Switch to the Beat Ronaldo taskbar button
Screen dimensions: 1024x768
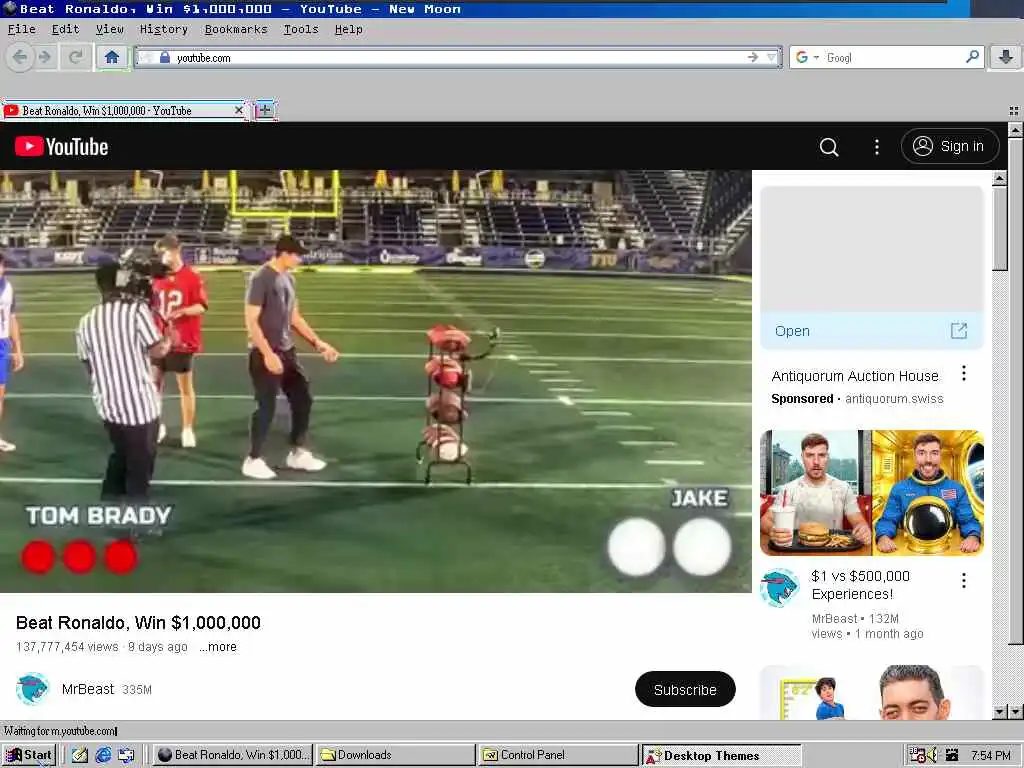pos(233,755)
